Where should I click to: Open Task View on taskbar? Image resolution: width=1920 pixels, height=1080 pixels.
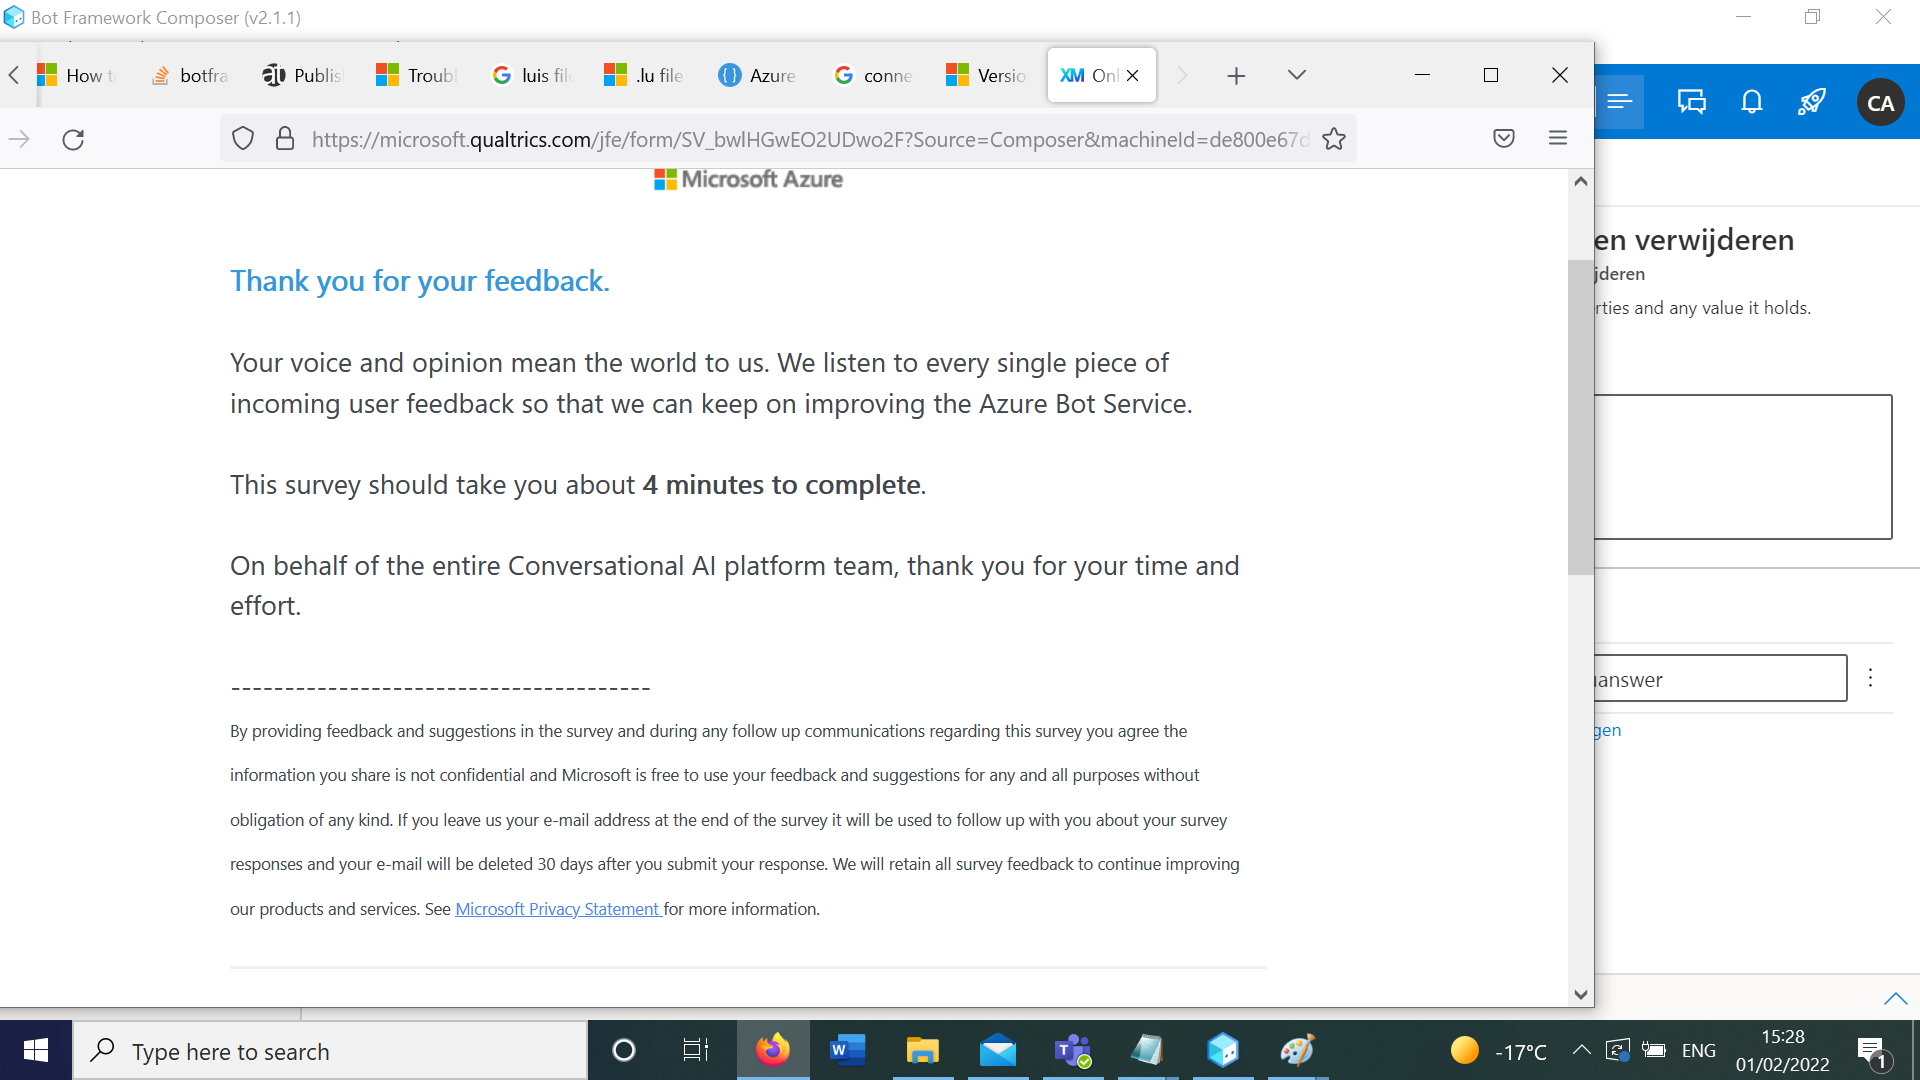click(x=696, y=1051)
